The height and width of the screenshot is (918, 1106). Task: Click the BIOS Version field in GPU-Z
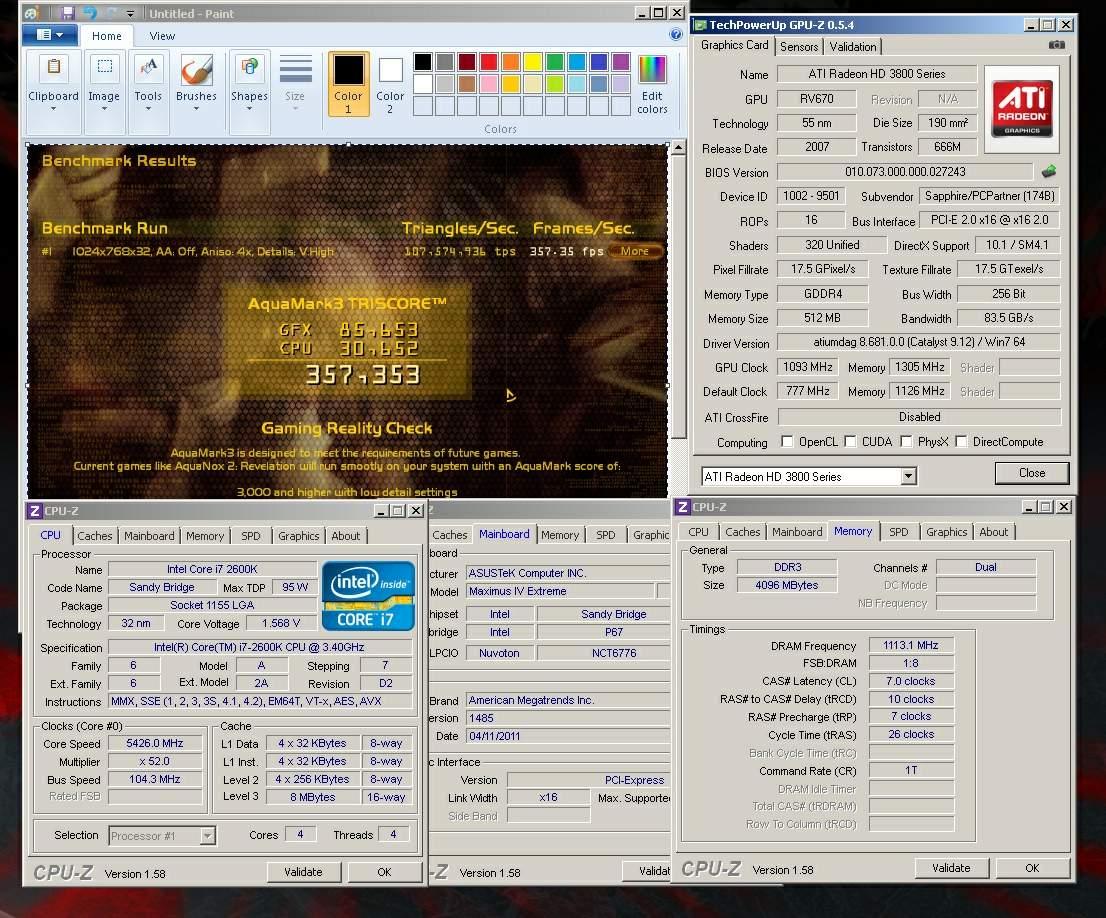905,171
